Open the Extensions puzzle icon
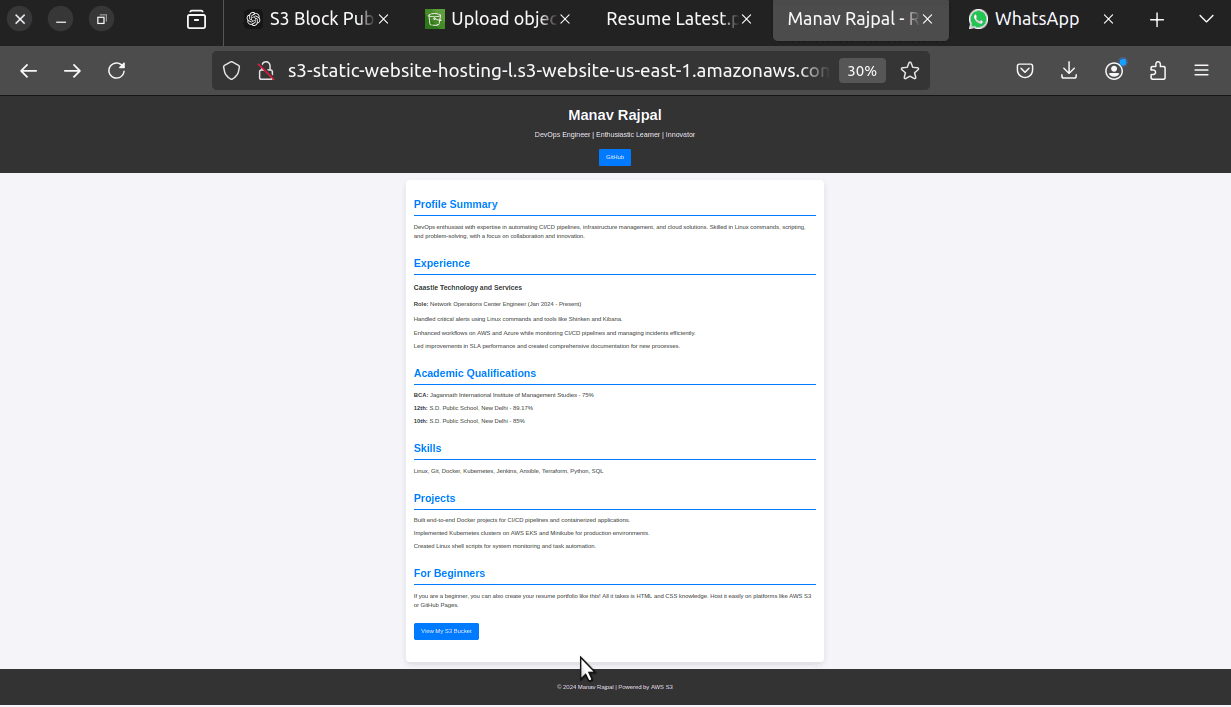Screen dimensions: 1231x707 1158,71
